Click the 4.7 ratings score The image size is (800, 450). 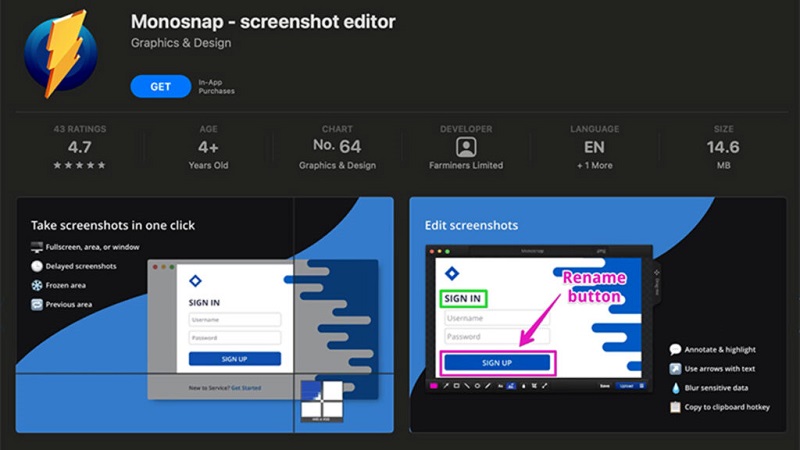[80, 147]
